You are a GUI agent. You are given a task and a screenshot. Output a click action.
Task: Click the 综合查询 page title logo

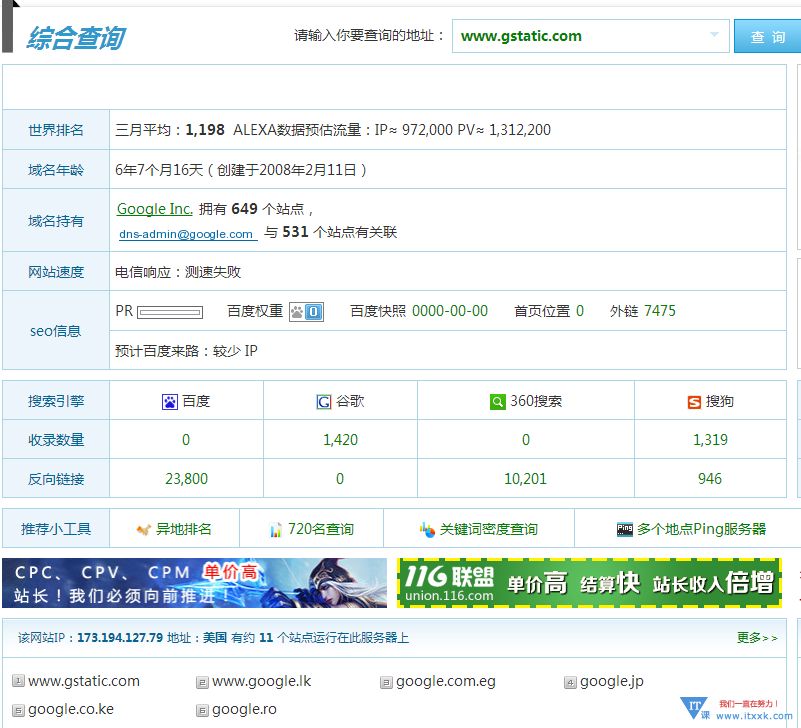click(76, 38)
